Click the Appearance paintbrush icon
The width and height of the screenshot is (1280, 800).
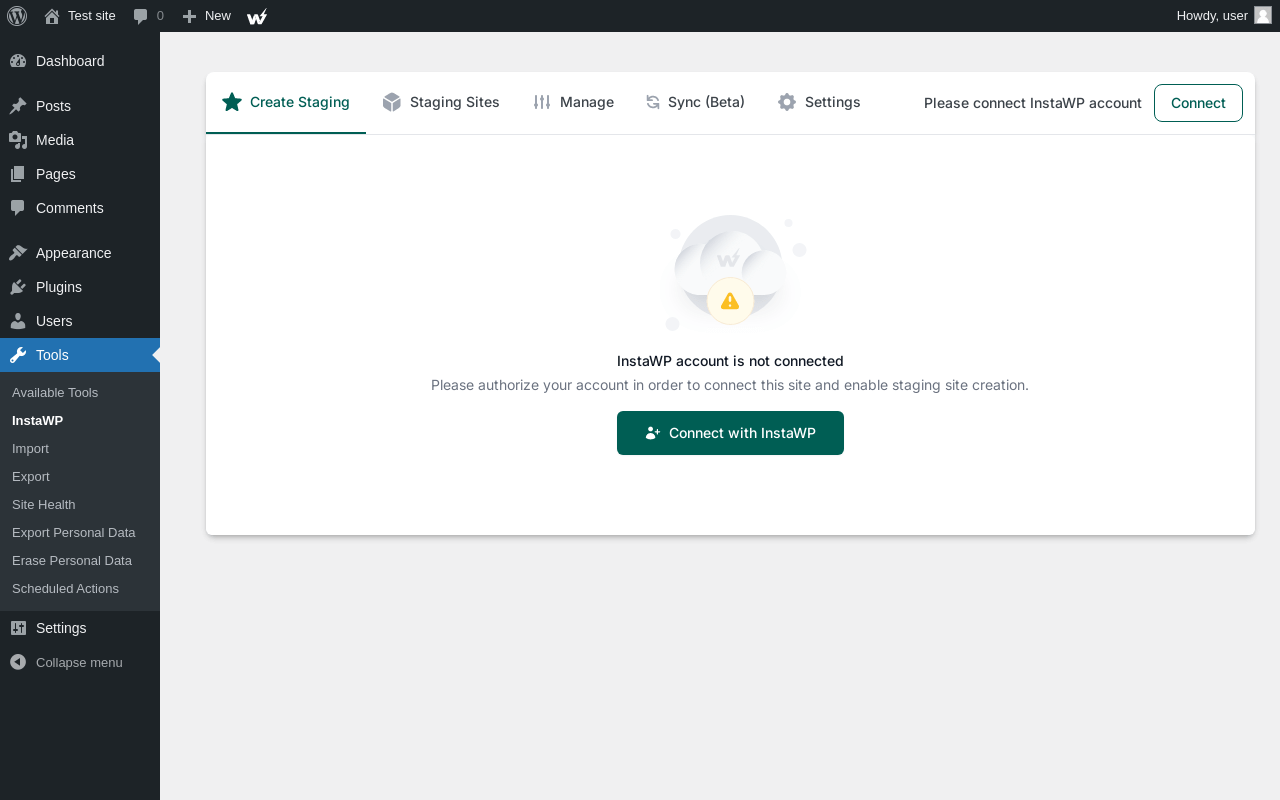[x=18, y=253]
